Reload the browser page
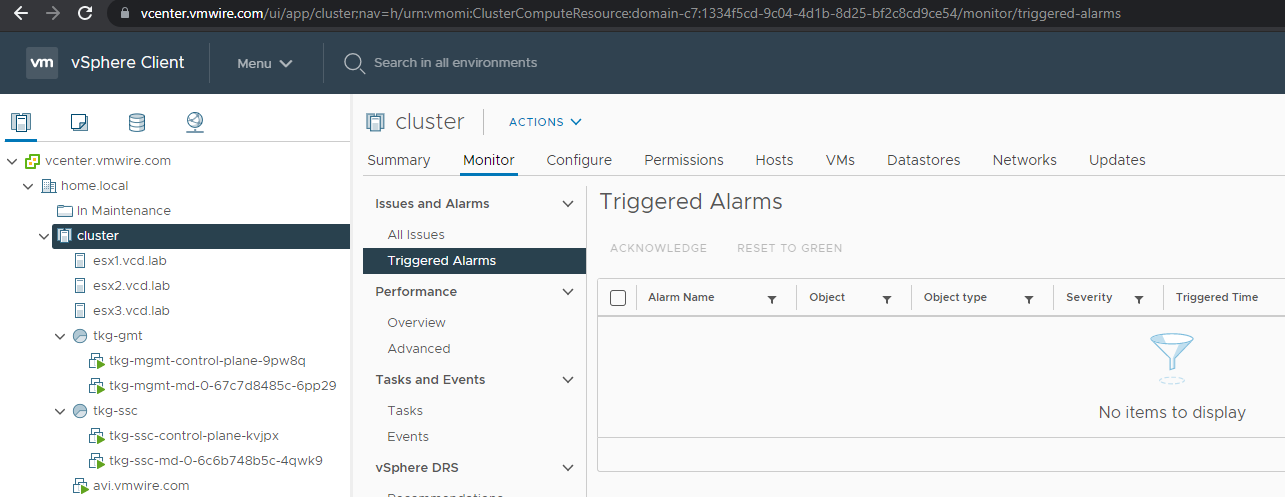 pos(85,14)
